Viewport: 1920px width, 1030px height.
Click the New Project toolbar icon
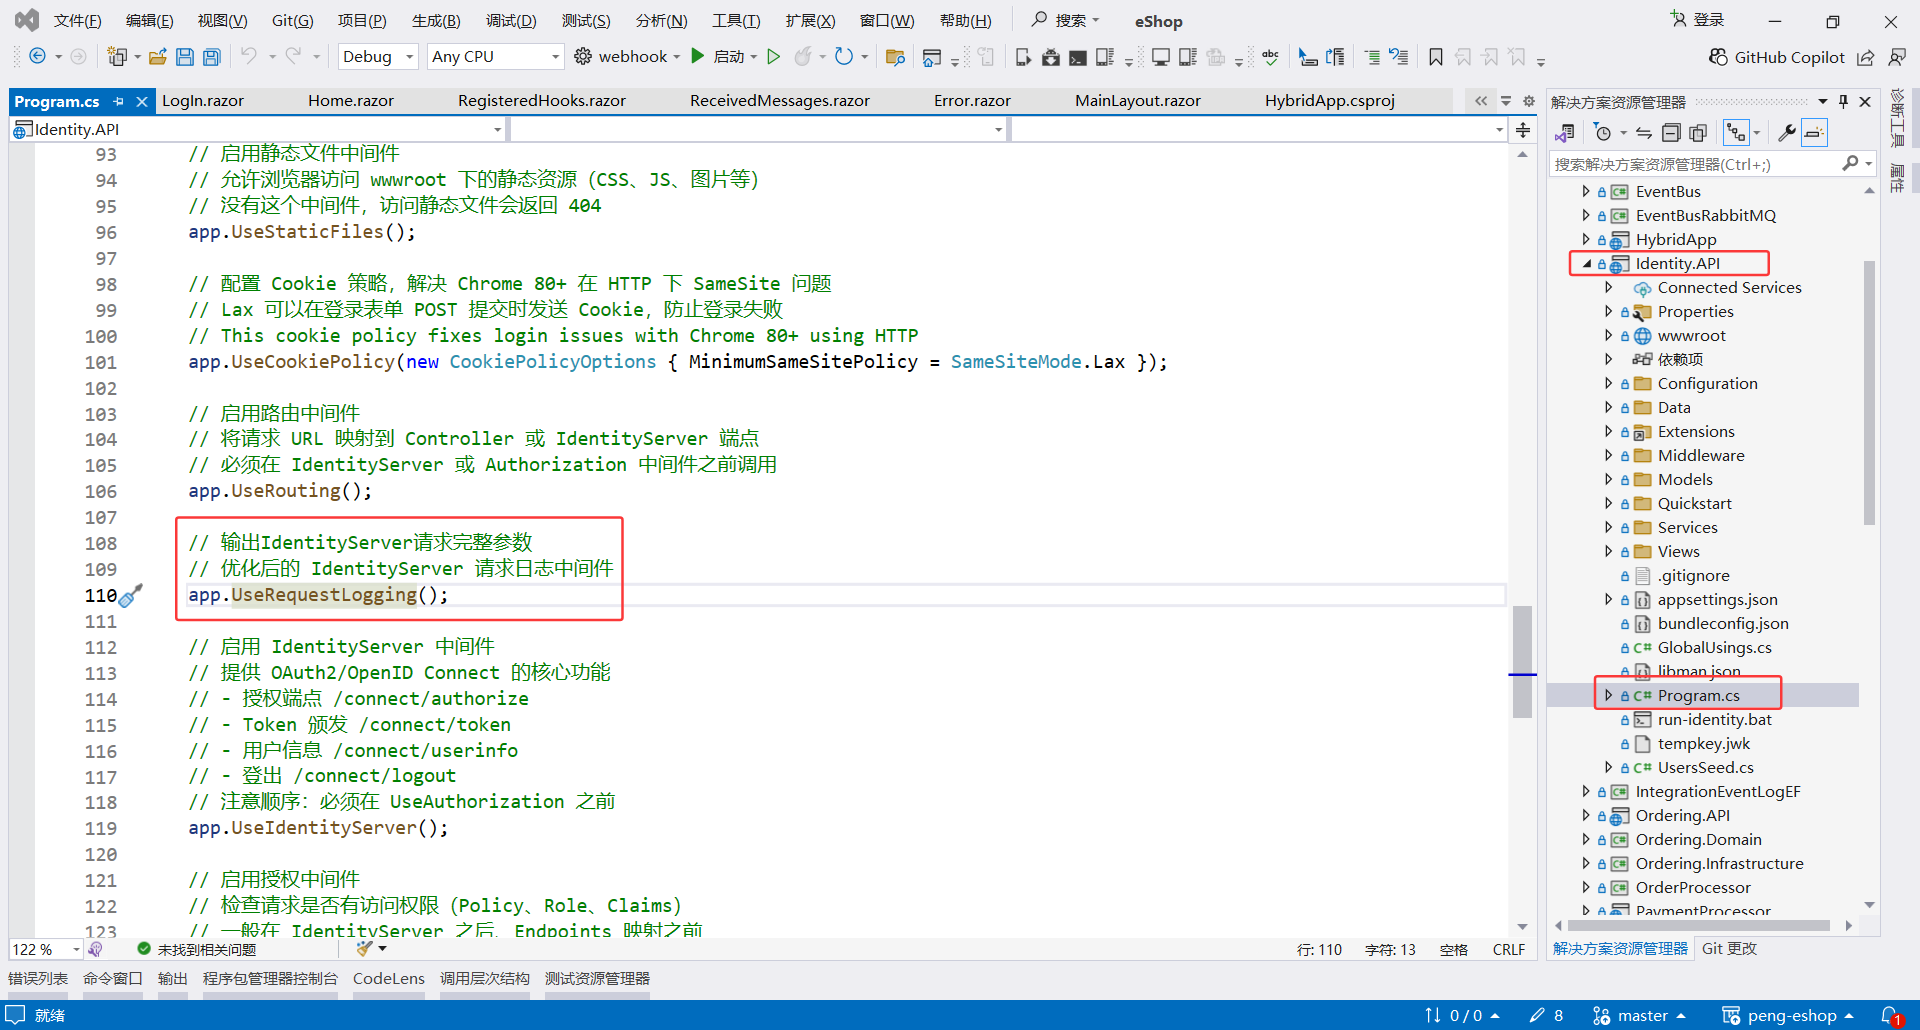117,57
